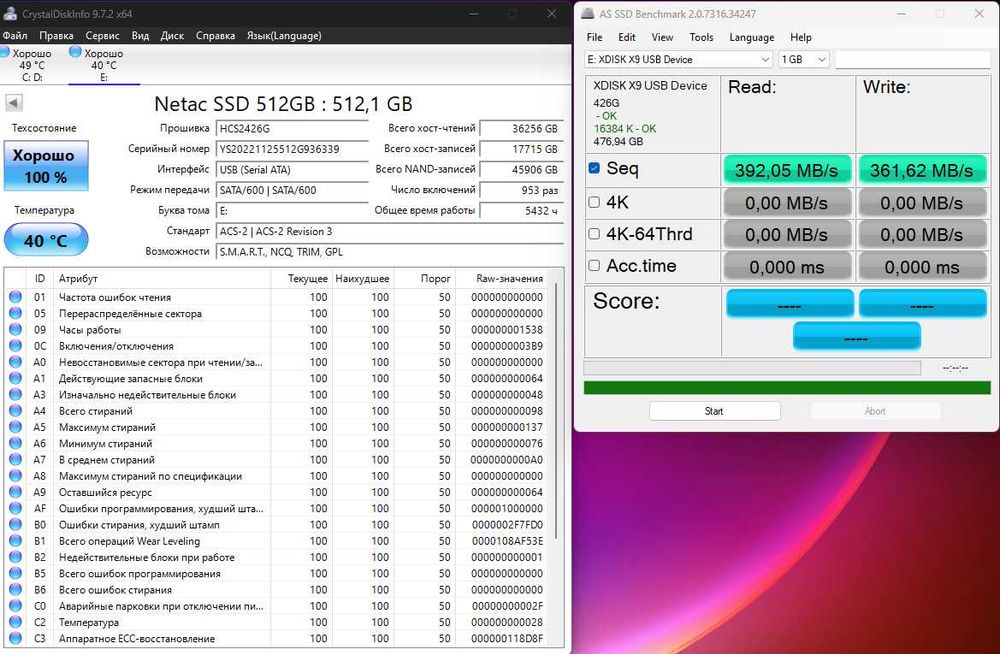Open the File menu in AS SSD Benchmark
This screenshot has width=1000, height=654.
(594, 37)
